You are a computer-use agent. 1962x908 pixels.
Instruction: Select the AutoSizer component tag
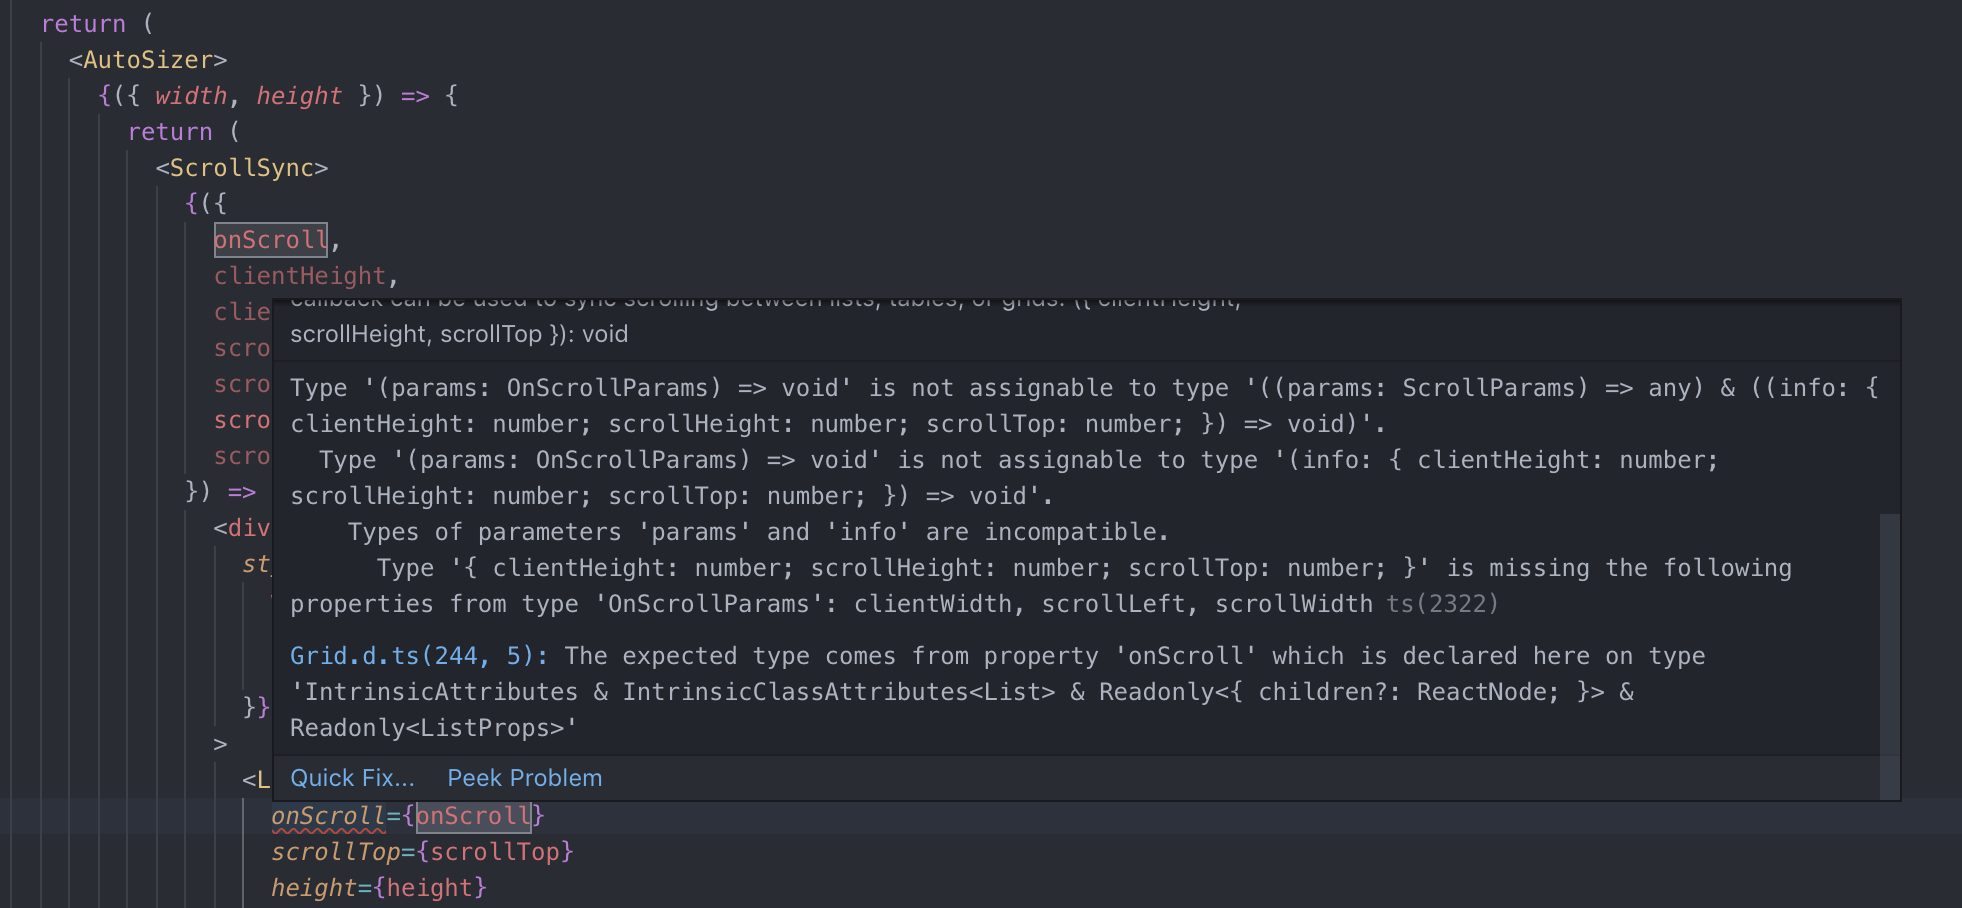click(x=147, y=59)
